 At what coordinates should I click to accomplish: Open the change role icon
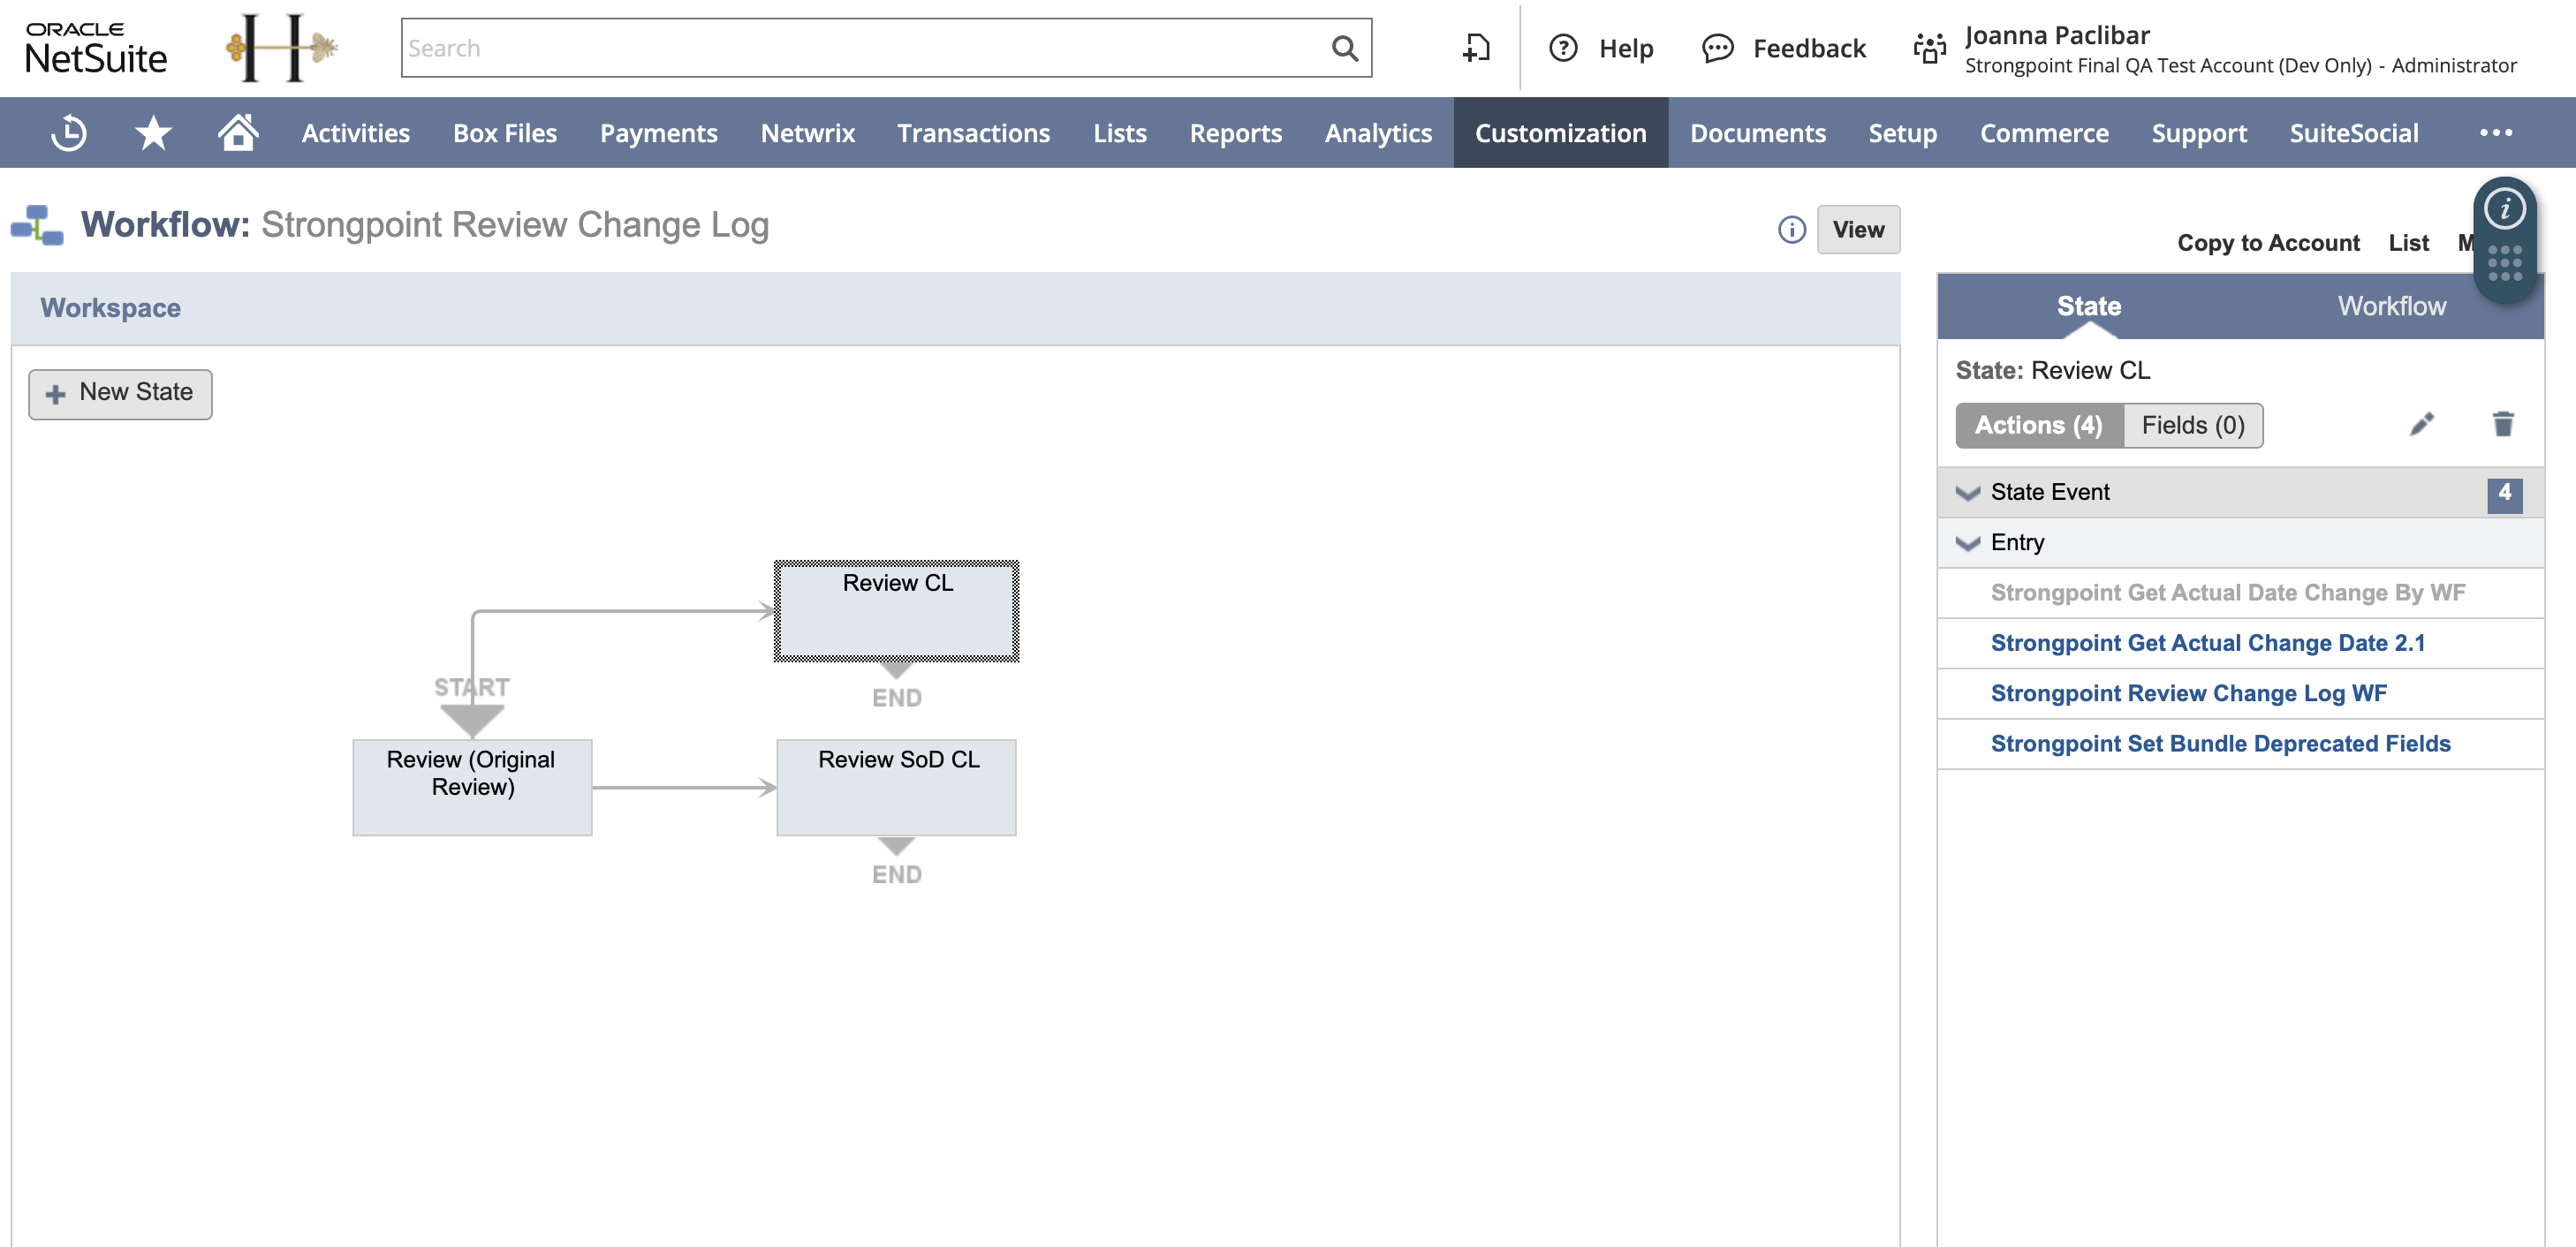(1929, 48)
